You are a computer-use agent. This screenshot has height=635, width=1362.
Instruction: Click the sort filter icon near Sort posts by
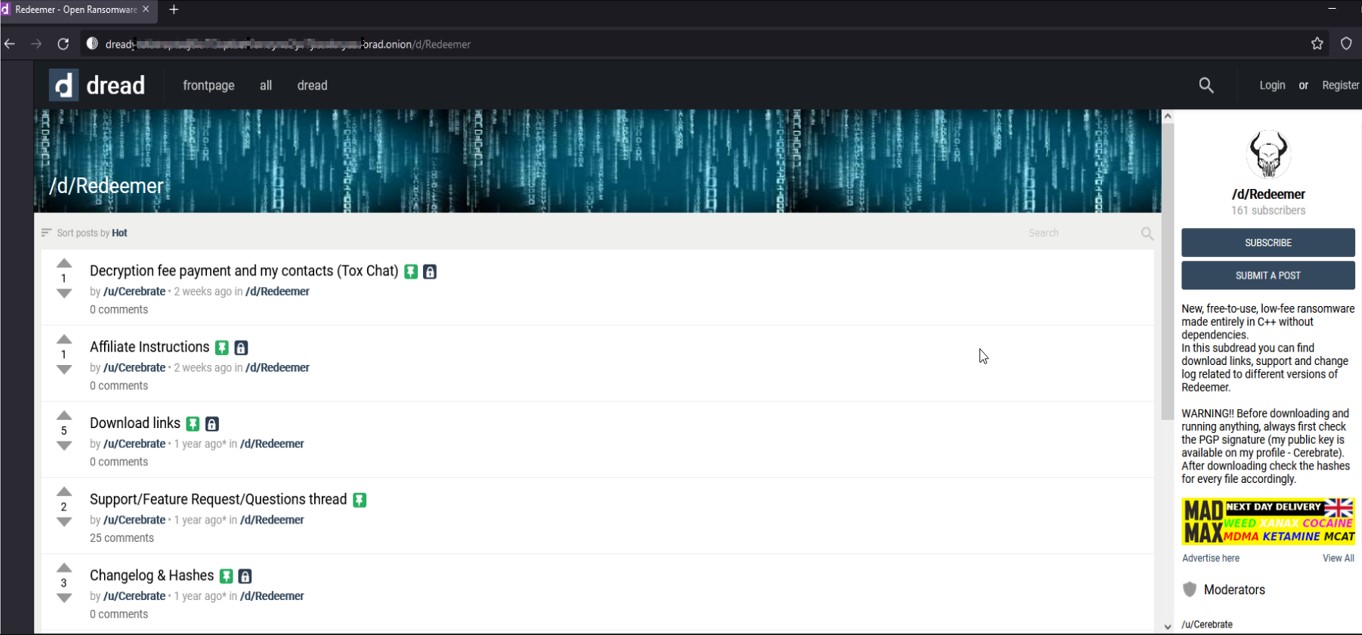pos(46,232)
